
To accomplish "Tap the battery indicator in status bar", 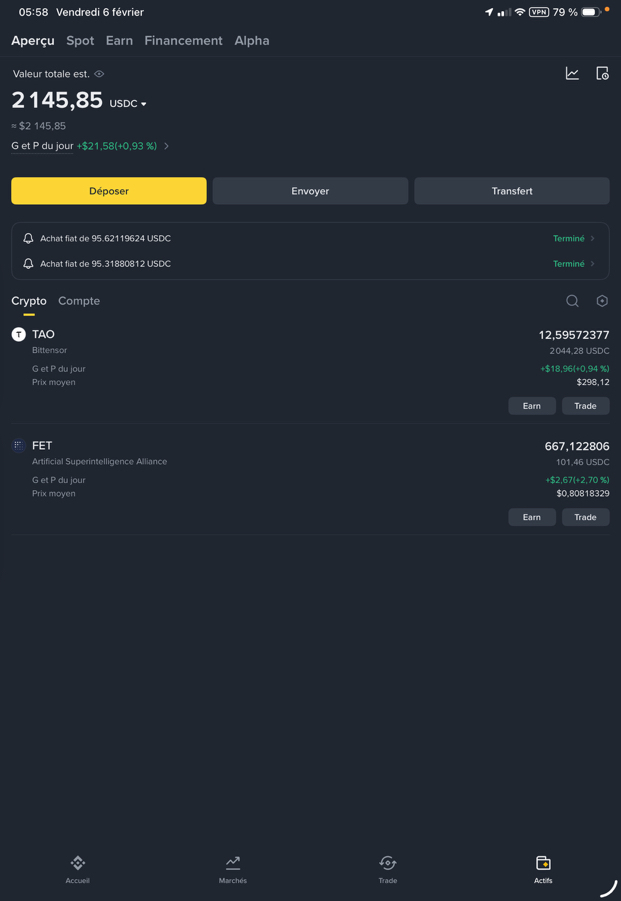I will pos(591,12).
